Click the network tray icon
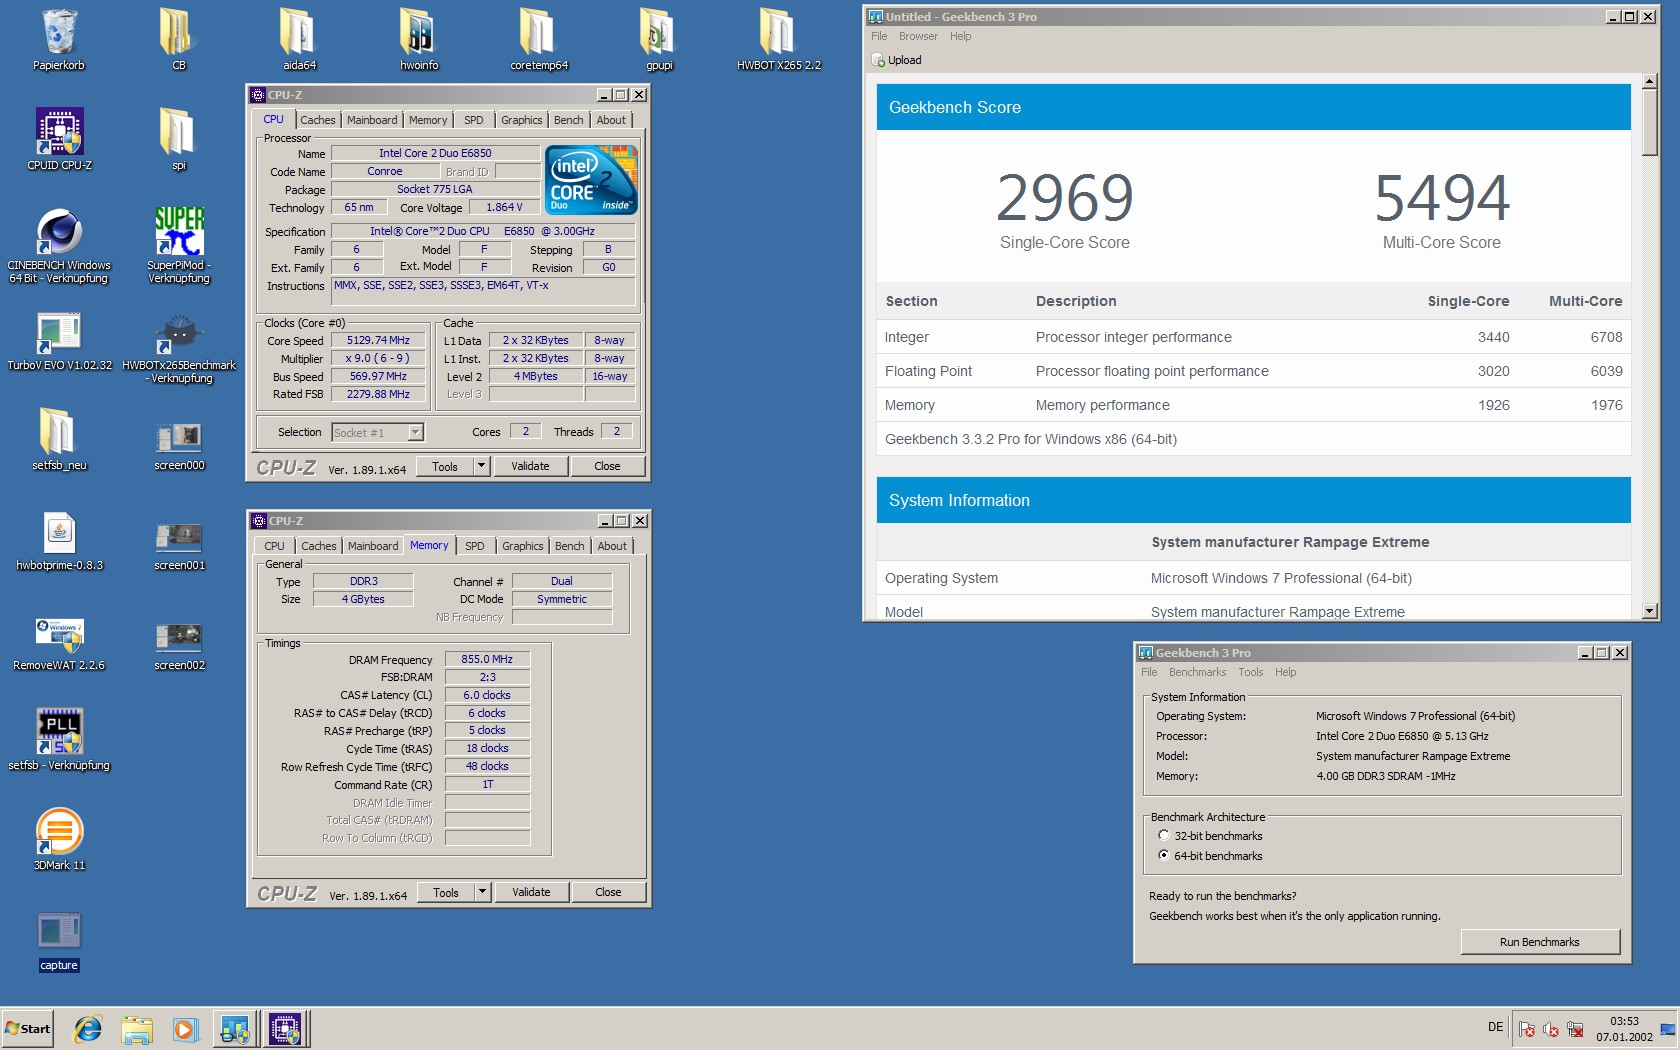 click(x=1575, y=1029)
